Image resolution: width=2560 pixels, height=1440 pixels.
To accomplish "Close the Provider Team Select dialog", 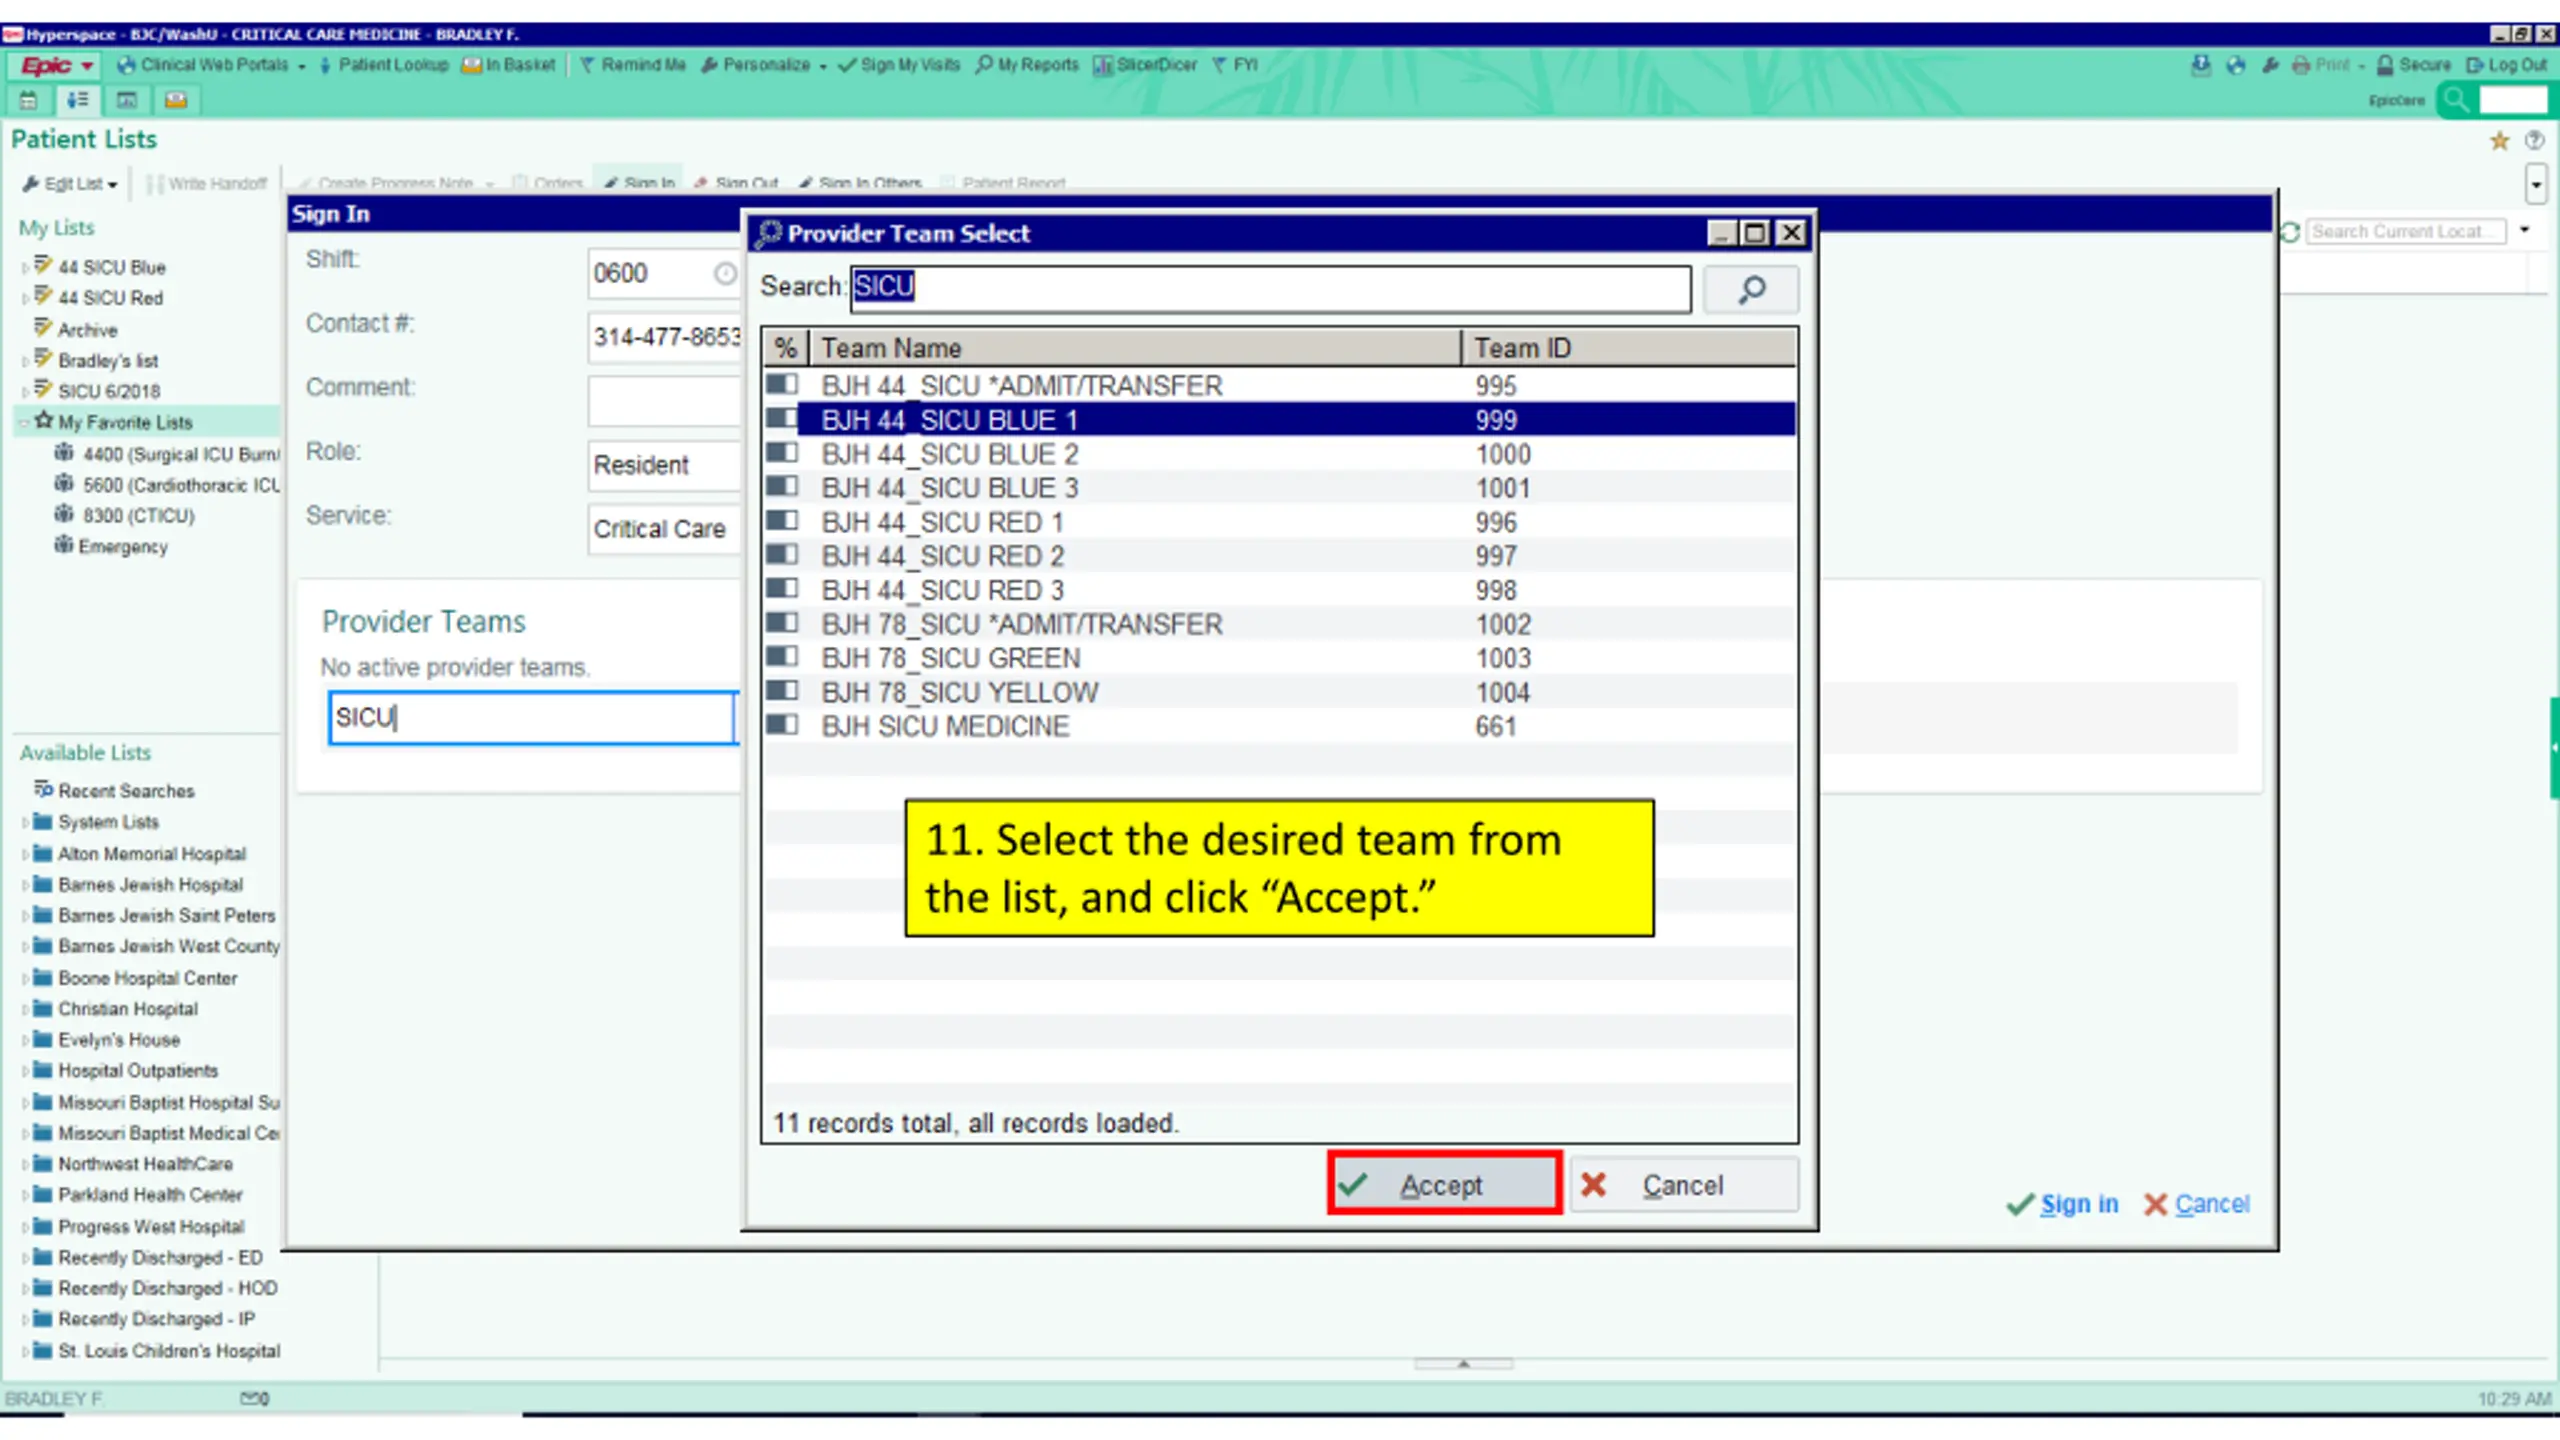I will [1792, 233].
